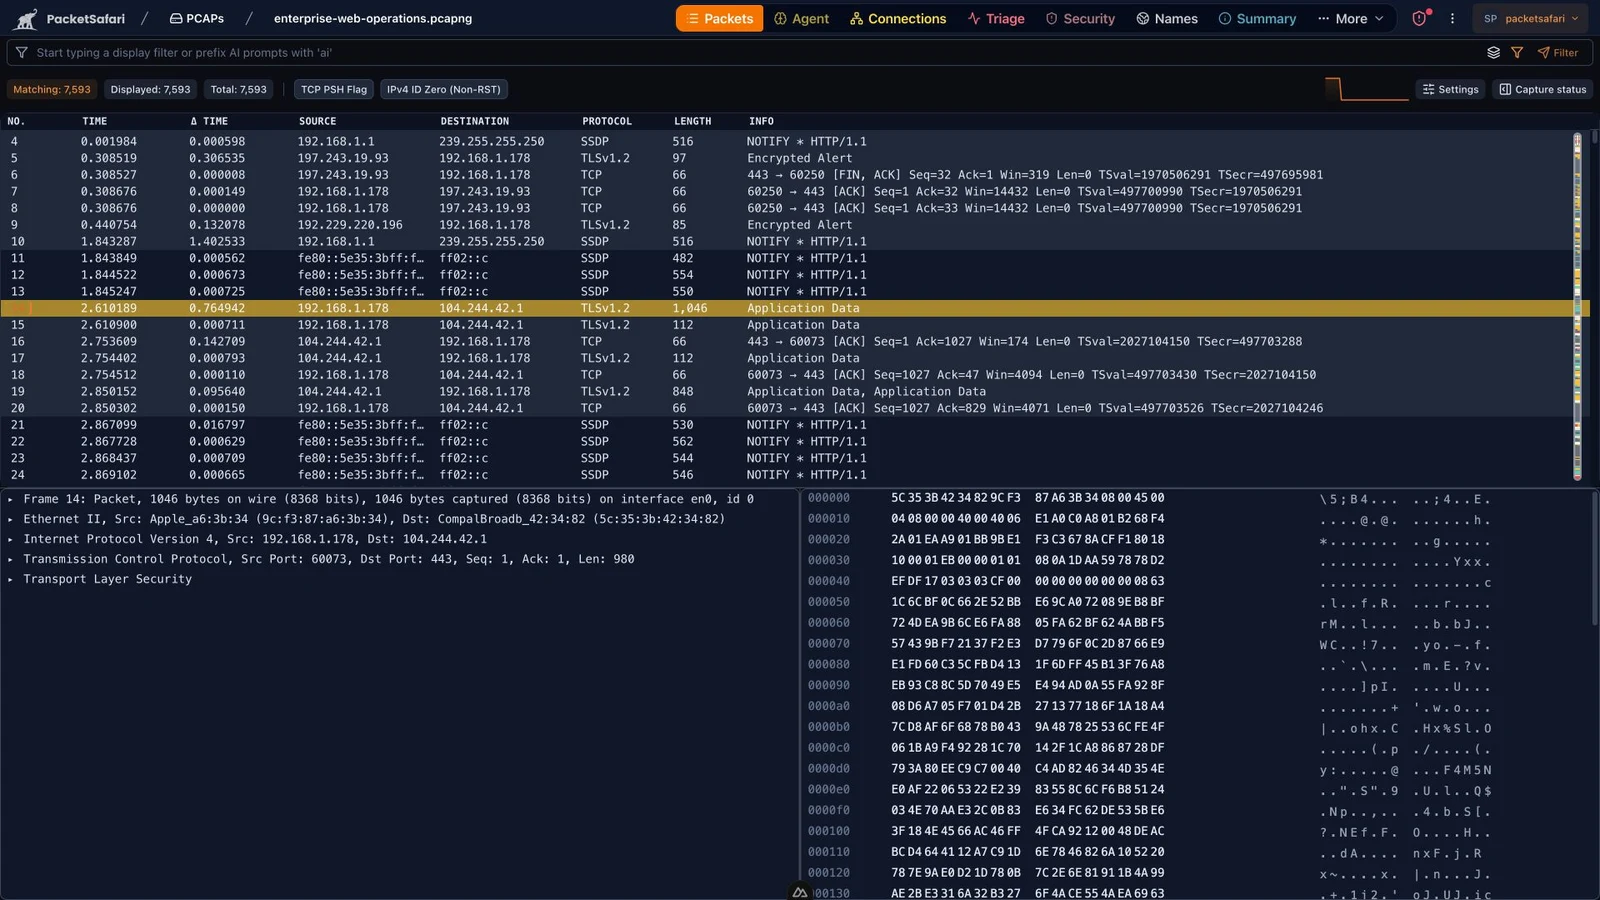Screen dimensions: 1600x900
Task: Click the enterprise-web-operations.pcapng breadcrumb
Action: [373, 18]
